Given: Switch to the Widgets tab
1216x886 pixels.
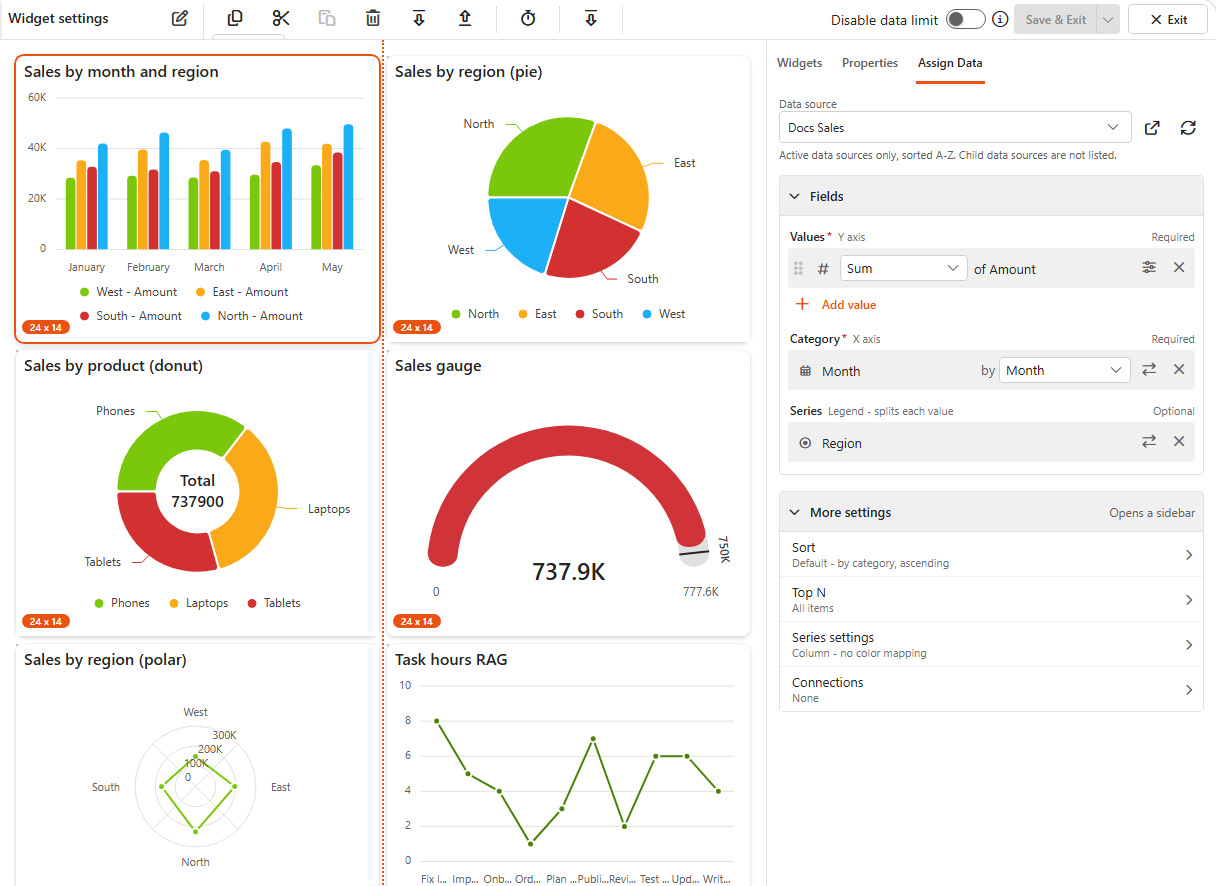Looking at the screenshot, I should point(799,63).
